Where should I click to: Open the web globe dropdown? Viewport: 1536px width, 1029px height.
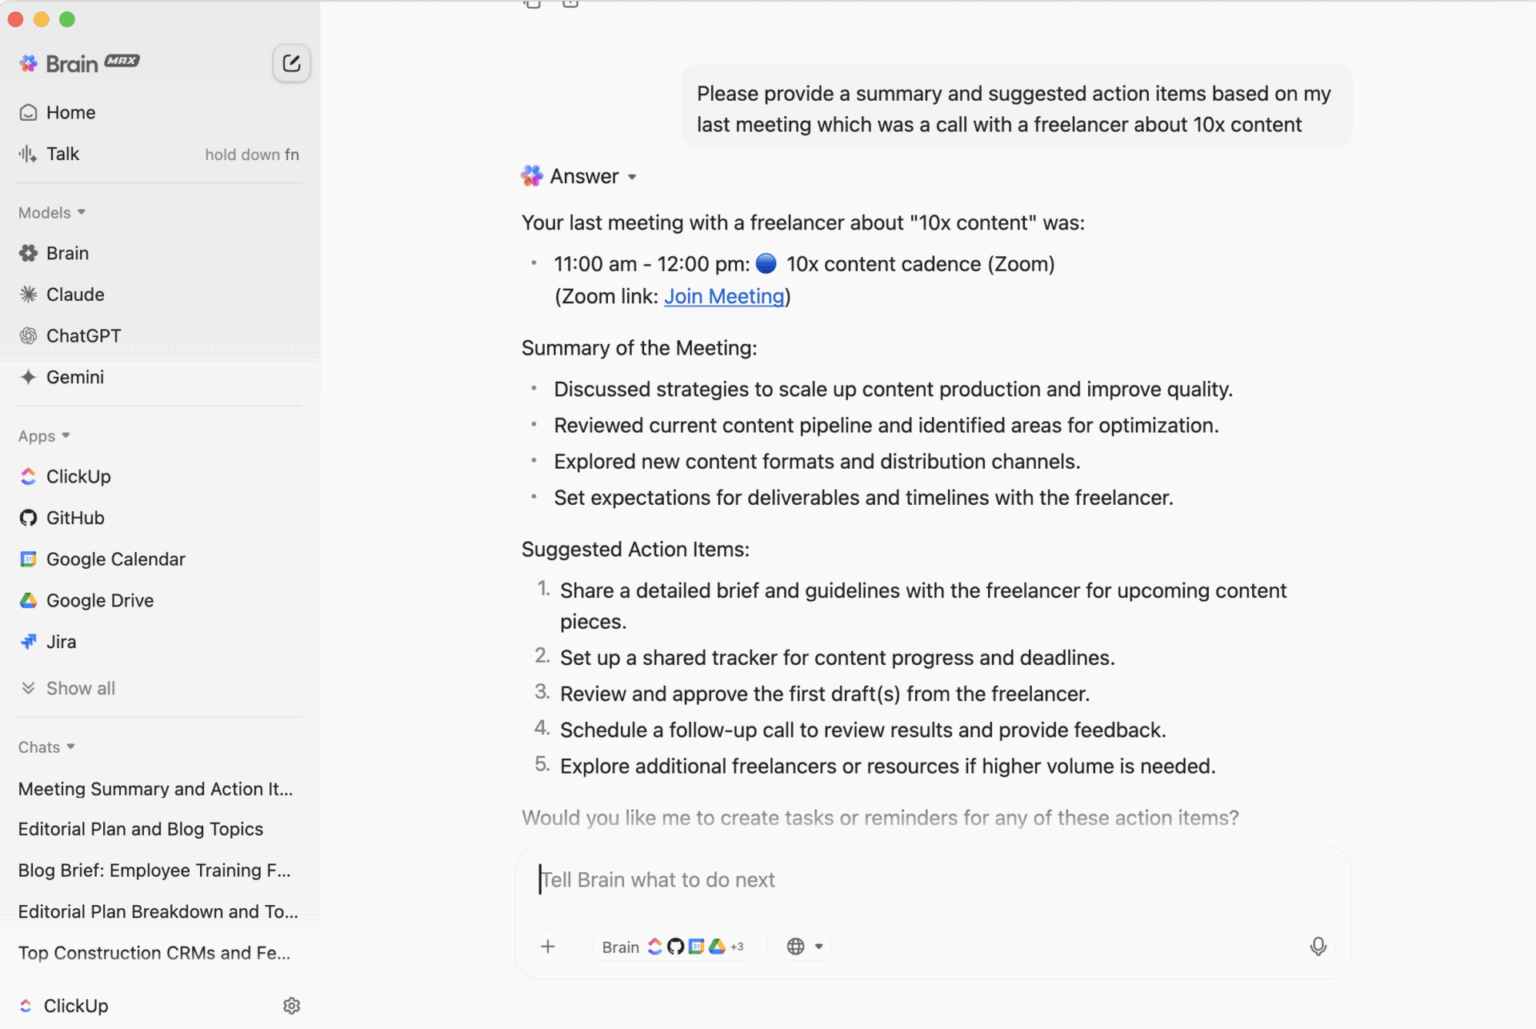pyautogui.click(x=804, y=946)
